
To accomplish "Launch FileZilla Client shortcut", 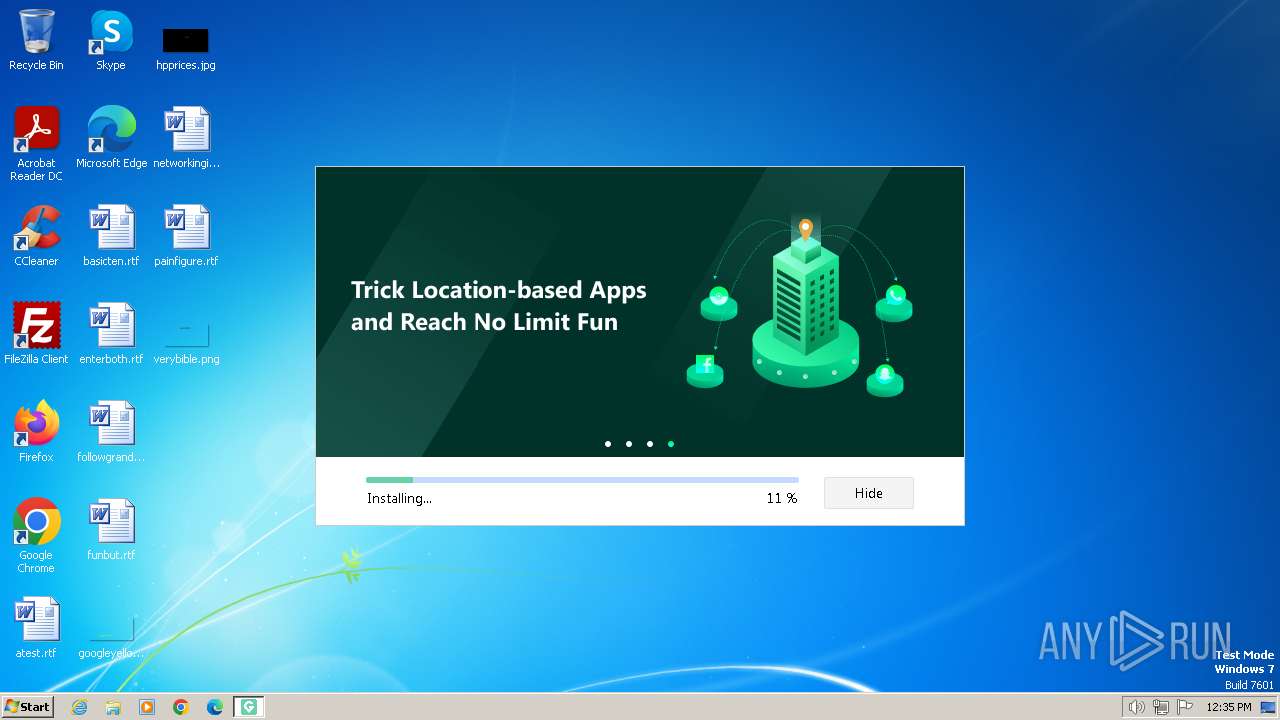I will click(36, 334).
